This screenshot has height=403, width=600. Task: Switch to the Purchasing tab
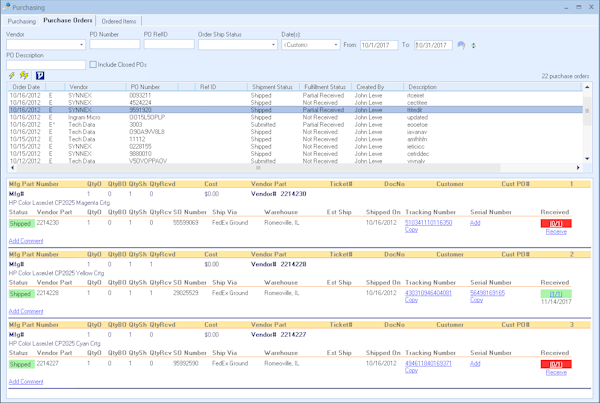tap(22, 21)
